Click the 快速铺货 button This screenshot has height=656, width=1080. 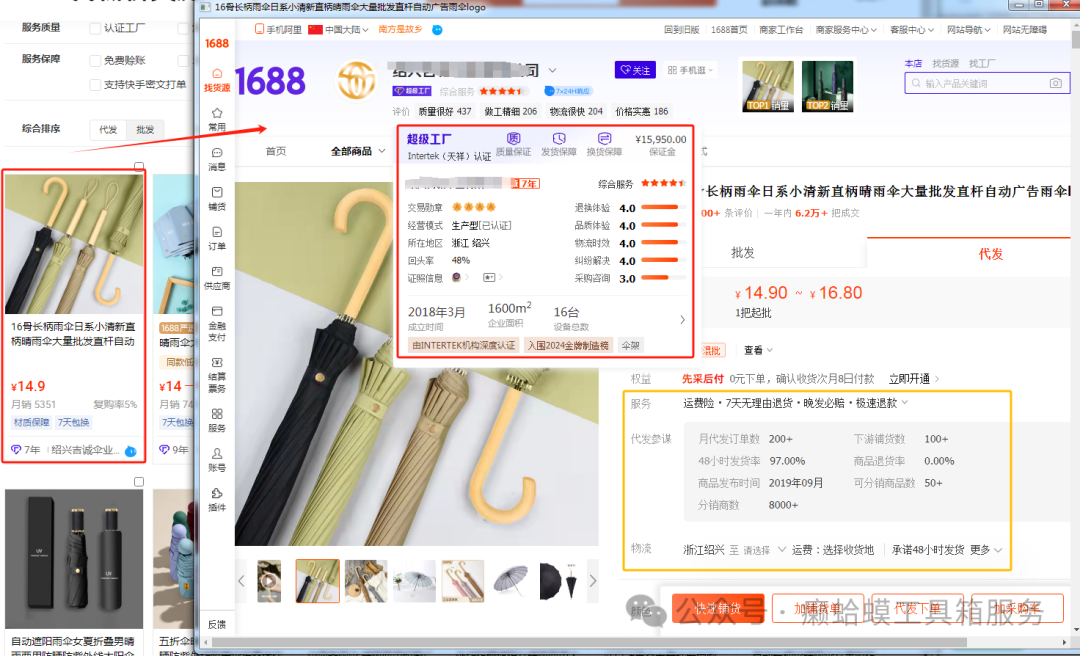(x=718, y=608)
